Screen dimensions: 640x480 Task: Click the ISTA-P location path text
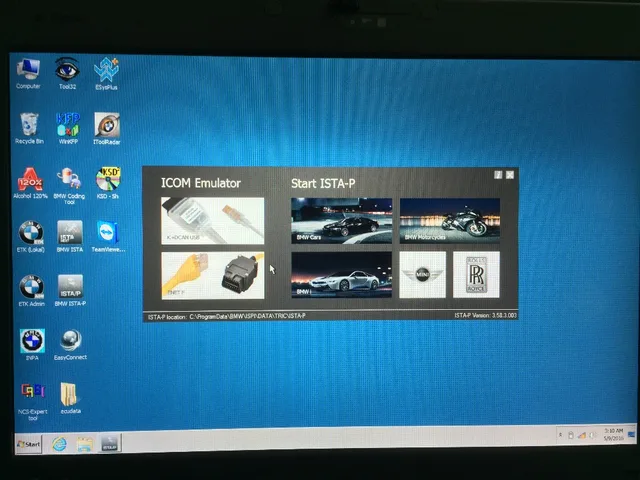click(227, 316)
